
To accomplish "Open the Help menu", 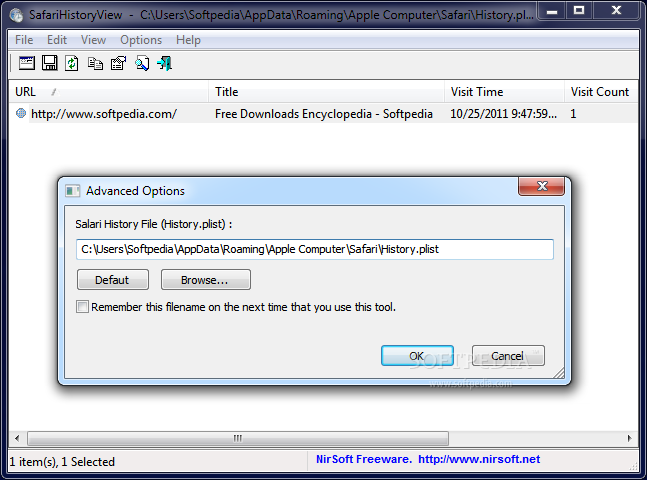I will point(188,40).
